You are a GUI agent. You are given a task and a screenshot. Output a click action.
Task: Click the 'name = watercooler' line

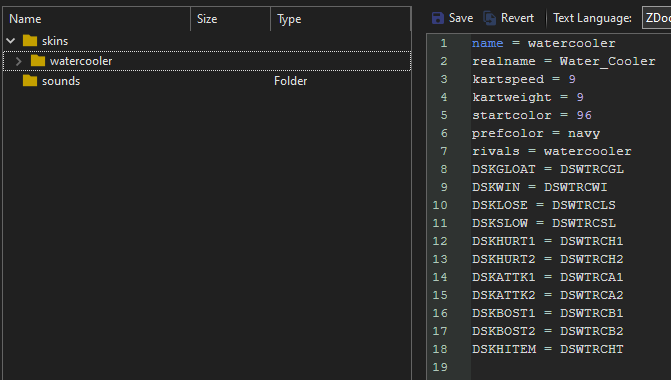pyautogui.click(x=543, y=43)
